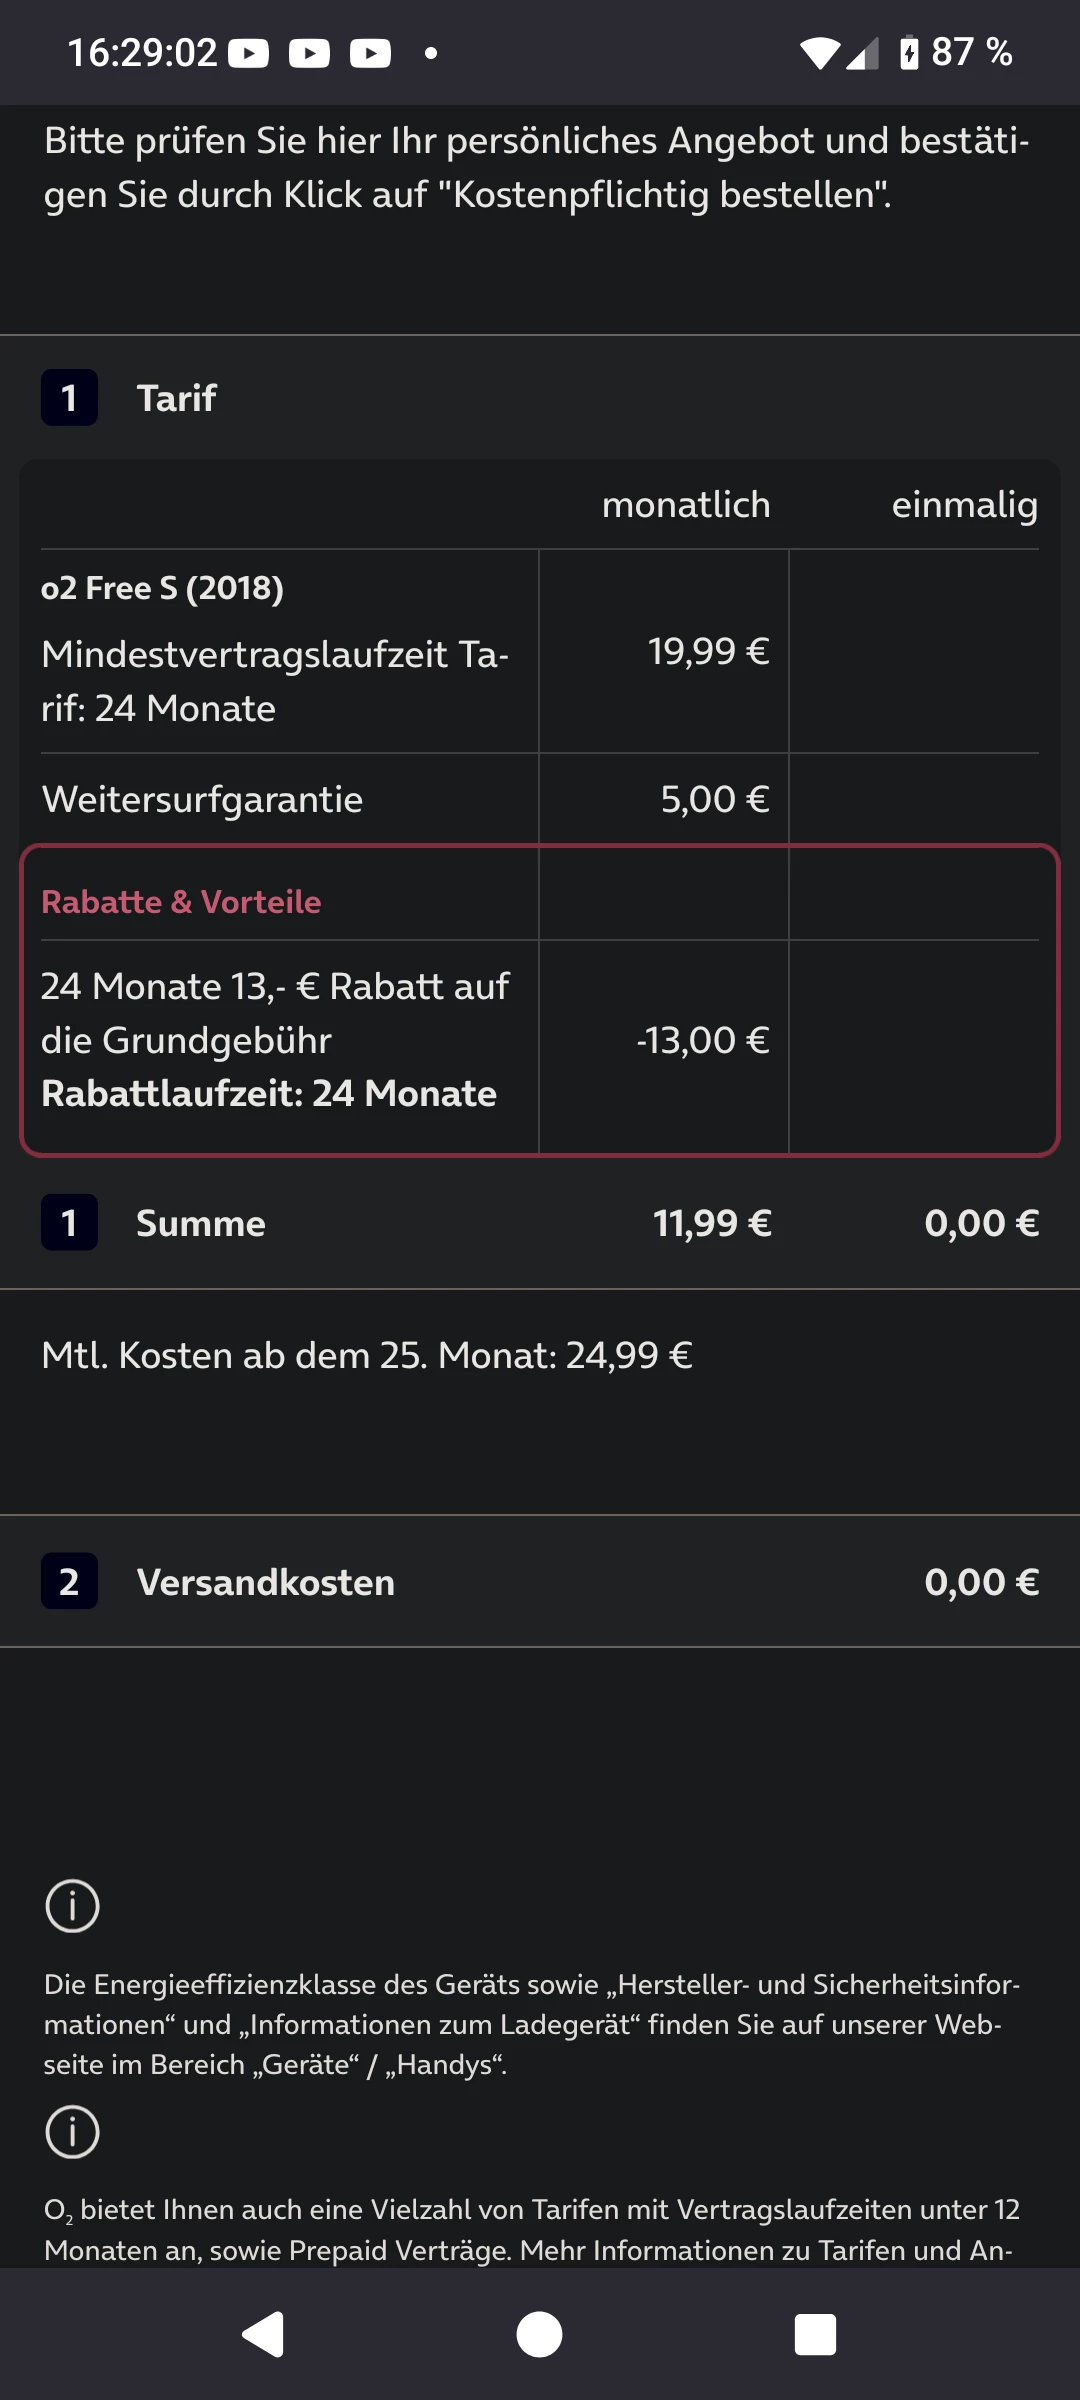Tap the number 1 badge beside Tarif
This screenshot has width=1080, height=2400.
69,398
